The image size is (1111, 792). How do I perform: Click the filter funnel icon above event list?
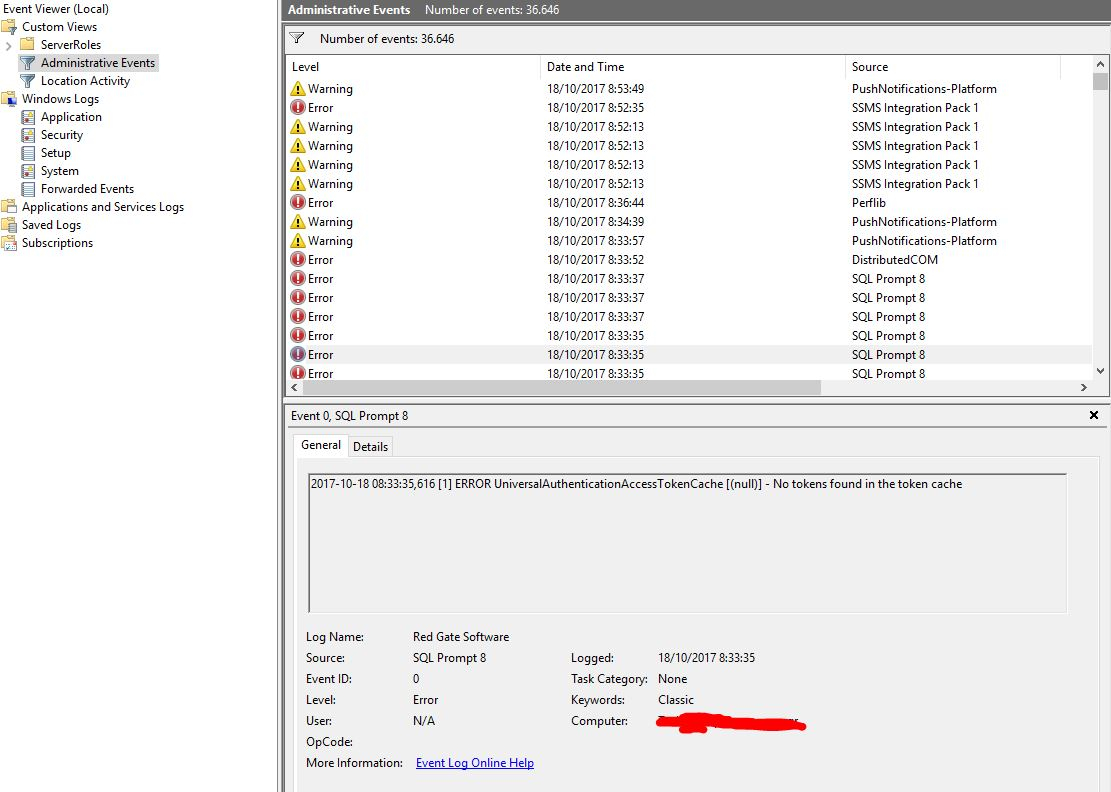(x=297, y=38)
